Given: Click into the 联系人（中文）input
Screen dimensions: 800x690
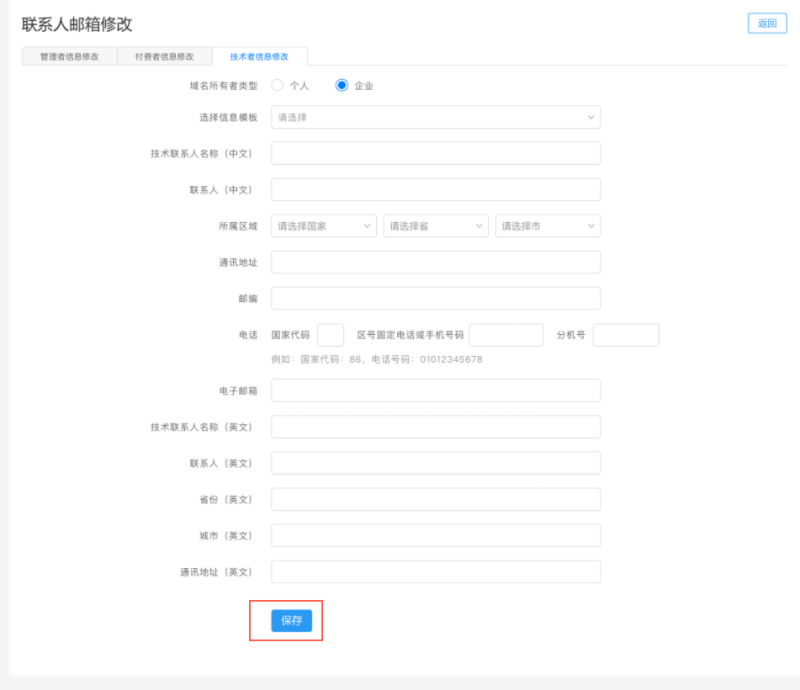Looking at the screenshot, I should click(435, 190).
